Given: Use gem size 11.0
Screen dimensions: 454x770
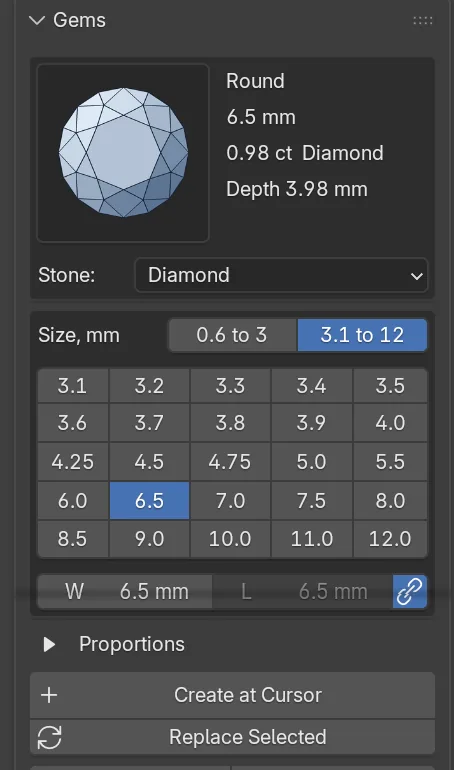Looking at the screenshot, I should 311,539.
